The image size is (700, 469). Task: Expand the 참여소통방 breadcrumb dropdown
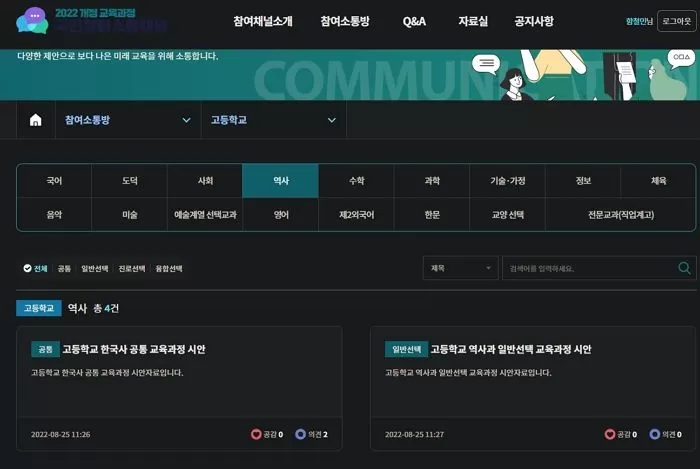point(128,120)
